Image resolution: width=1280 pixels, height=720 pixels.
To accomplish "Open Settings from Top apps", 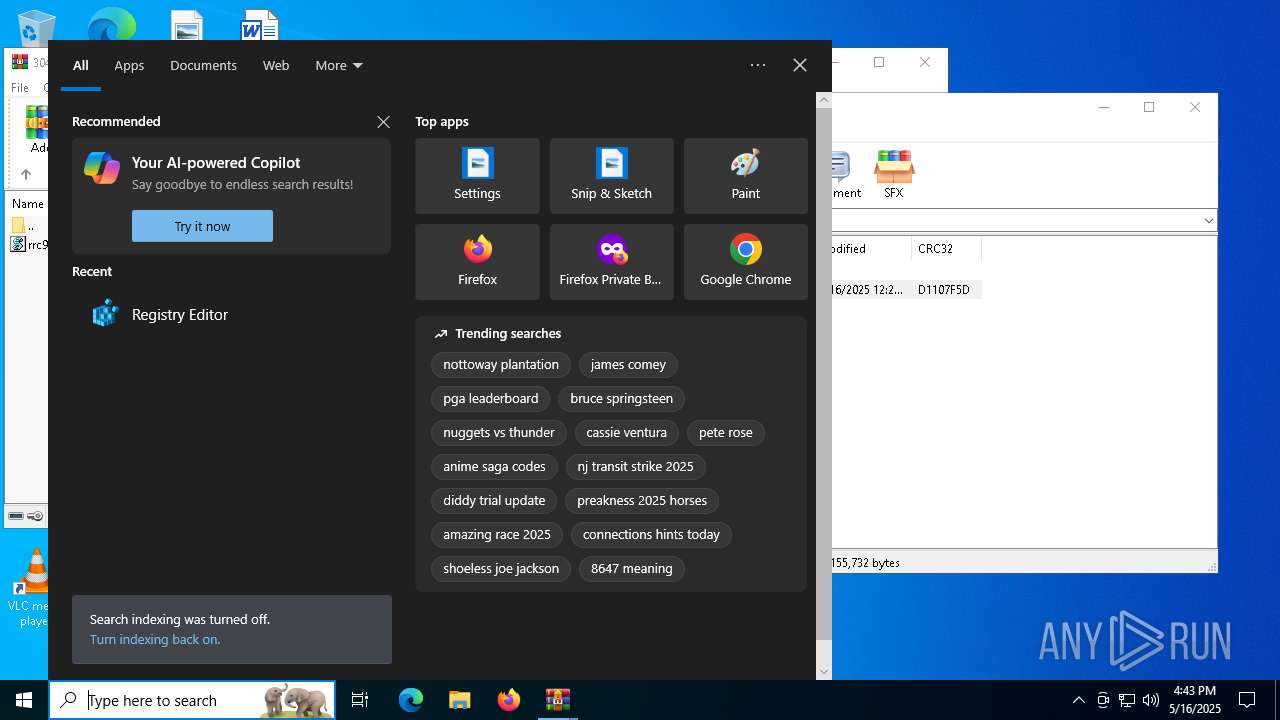I will (x=477, y=176).
